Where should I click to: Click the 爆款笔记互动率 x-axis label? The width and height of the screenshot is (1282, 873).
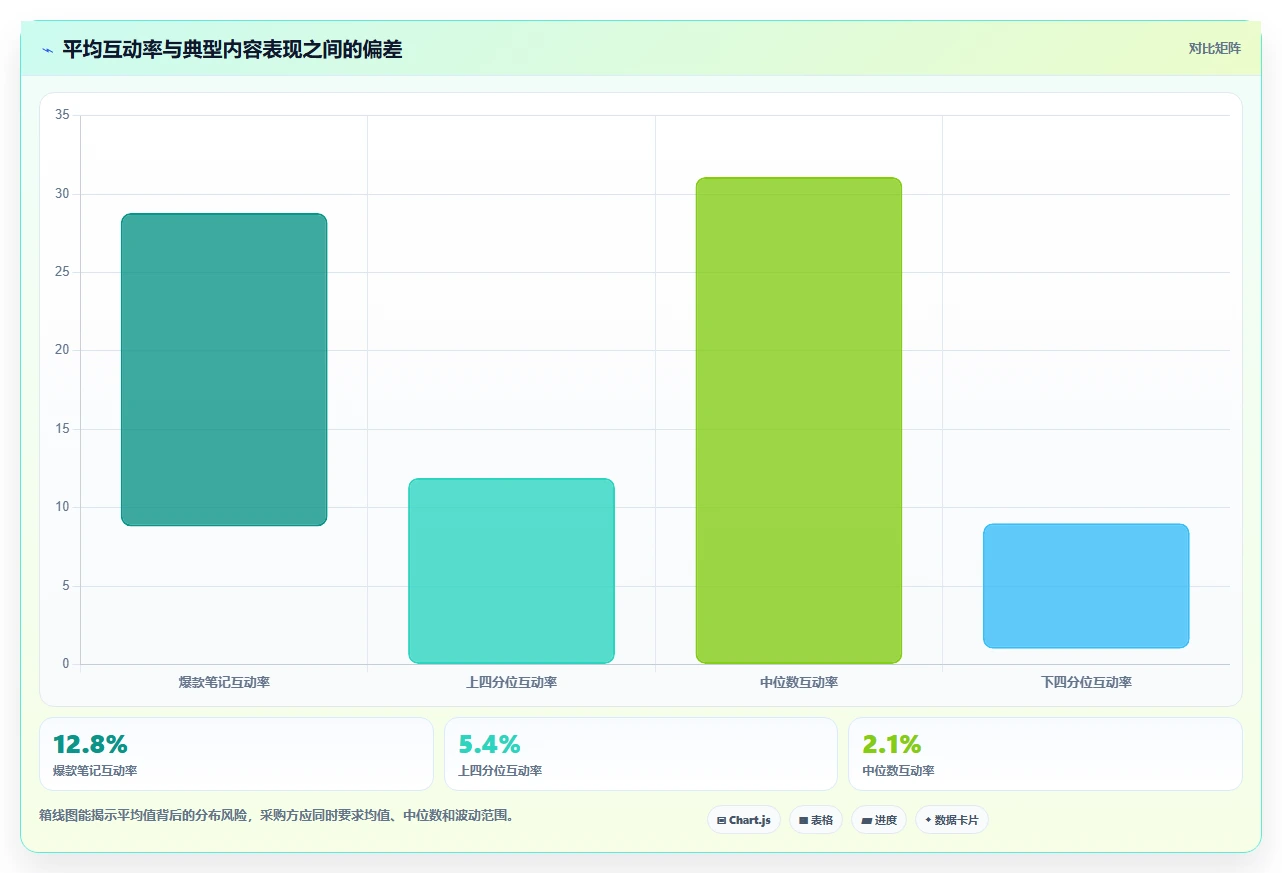(x=224, y=683)
